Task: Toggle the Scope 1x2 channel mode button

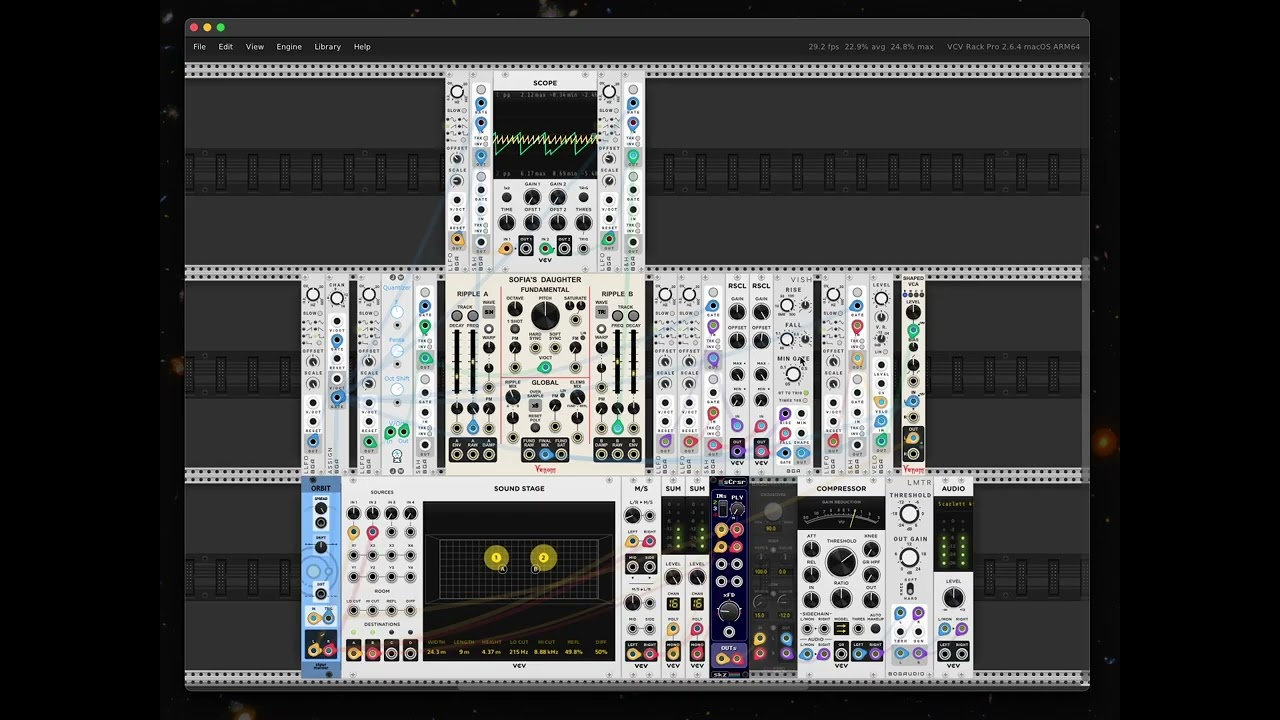Action: tap(507, 198)
